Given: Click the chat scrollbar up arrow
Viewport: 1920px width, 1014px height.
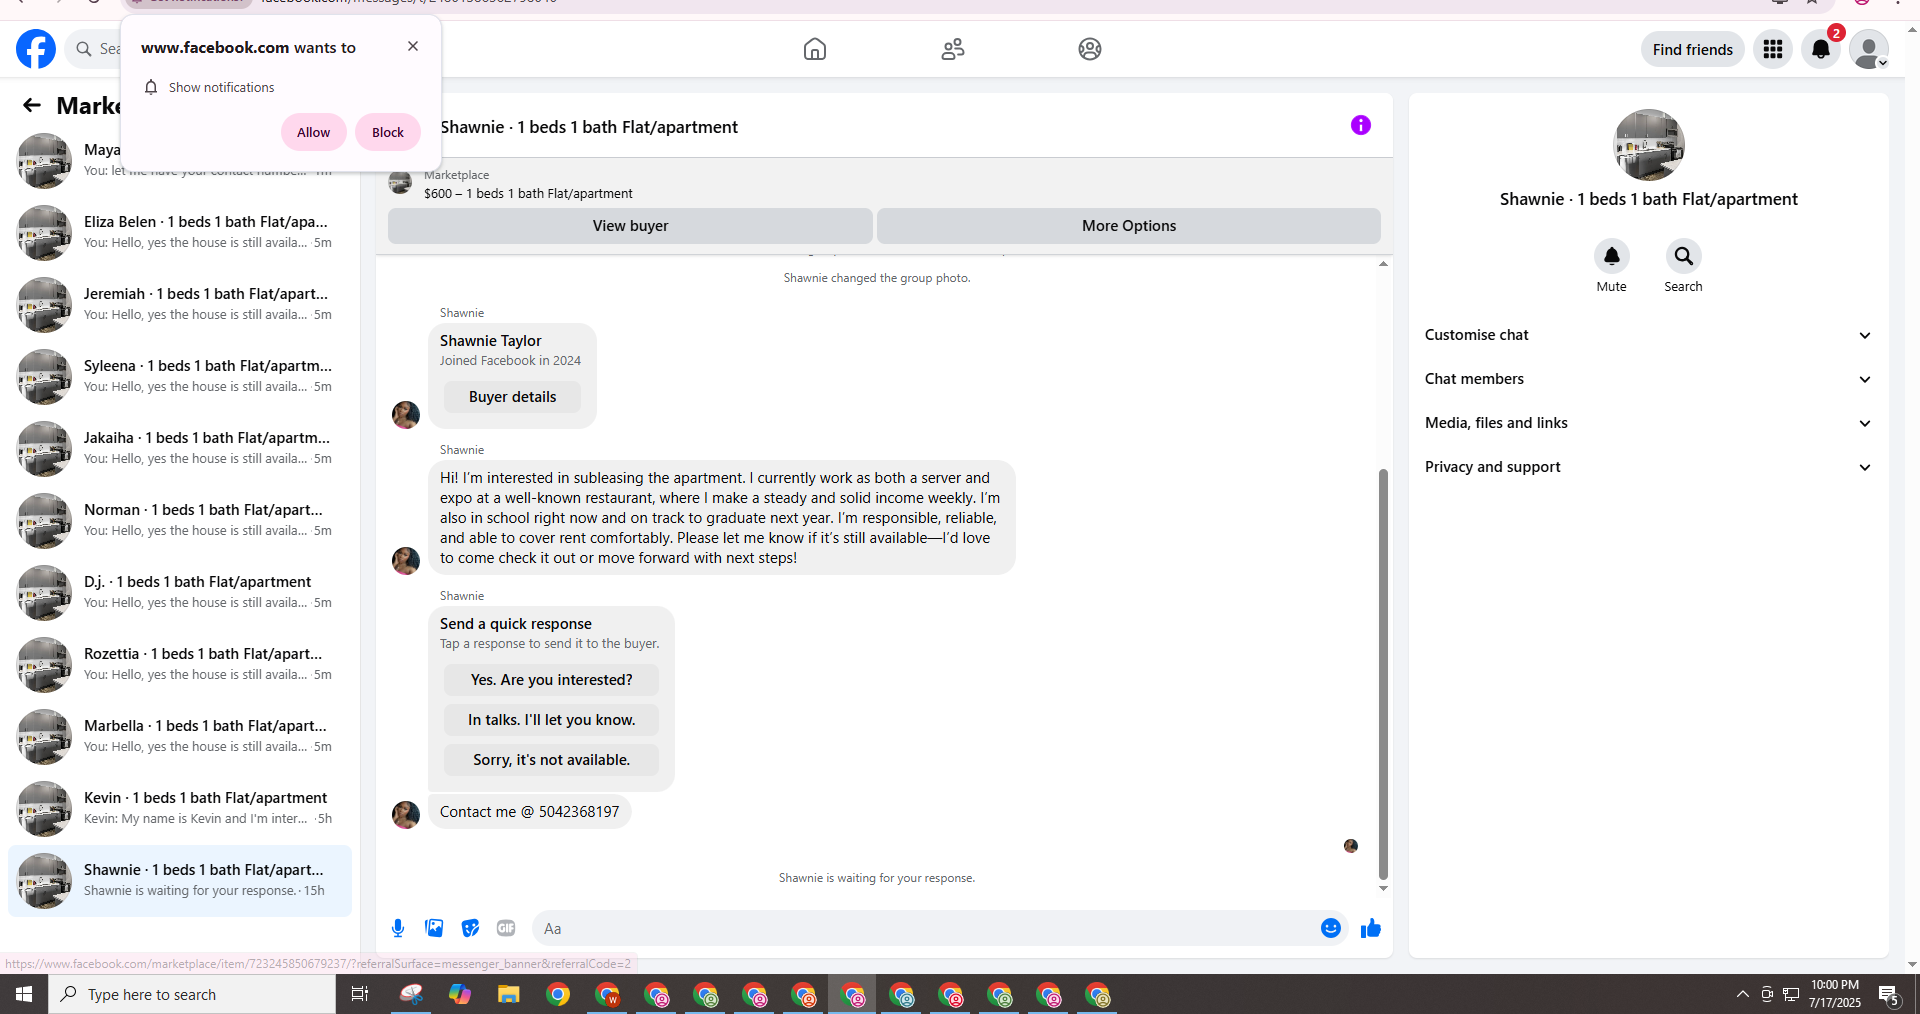Looking at the screenshot, I should point(1383,264).
